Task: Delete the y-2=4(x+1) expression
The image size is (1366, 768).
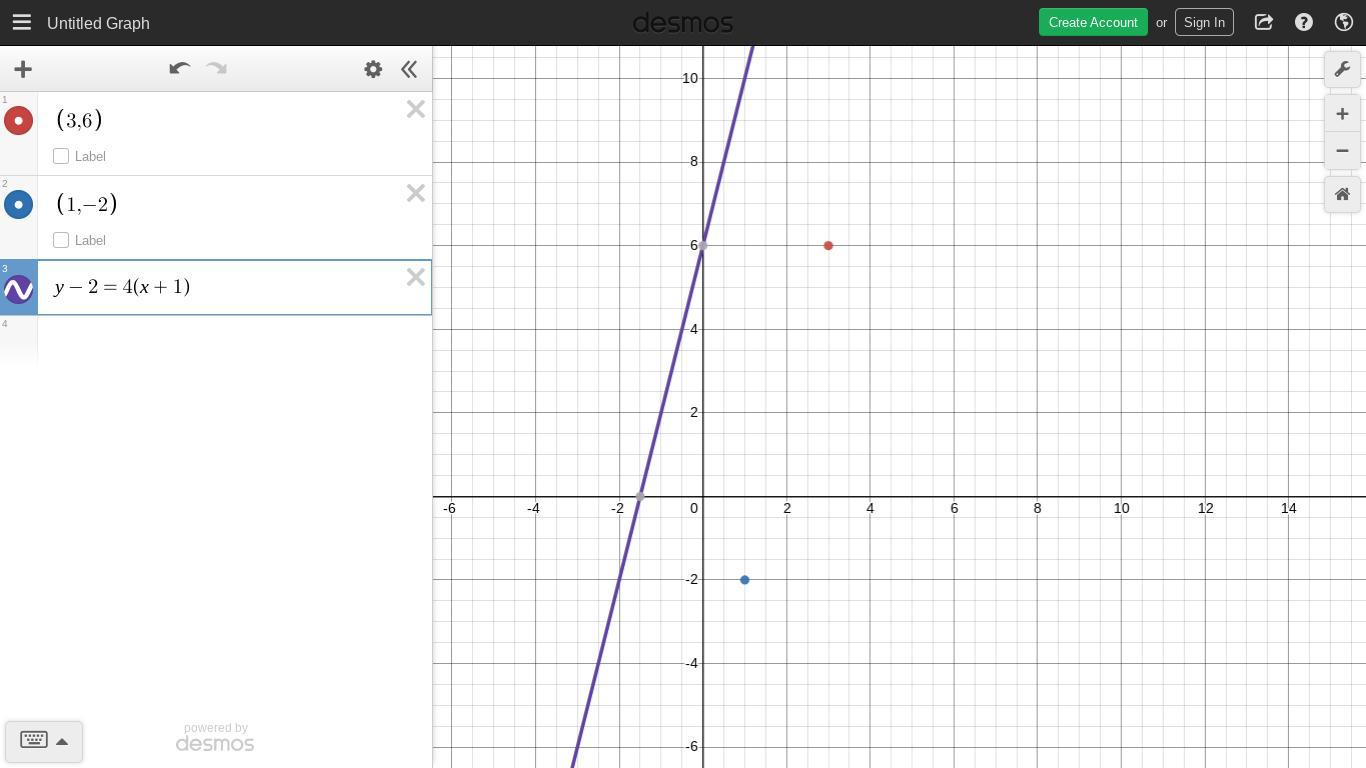Action: tap(416, 277)
